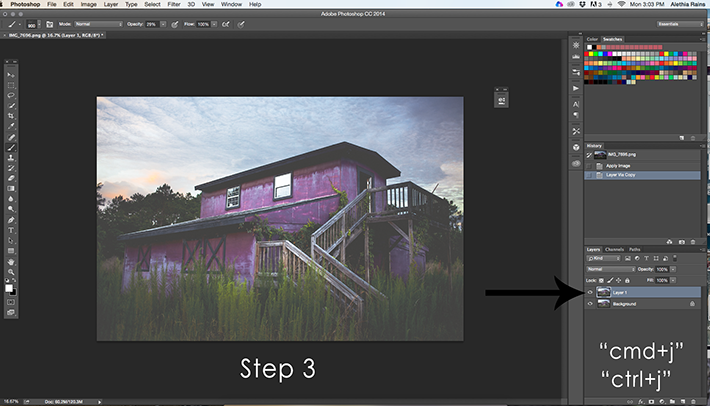Viewport: 710px width, 406px height.
Task: Open the Image menu
Action: (88, 4)
